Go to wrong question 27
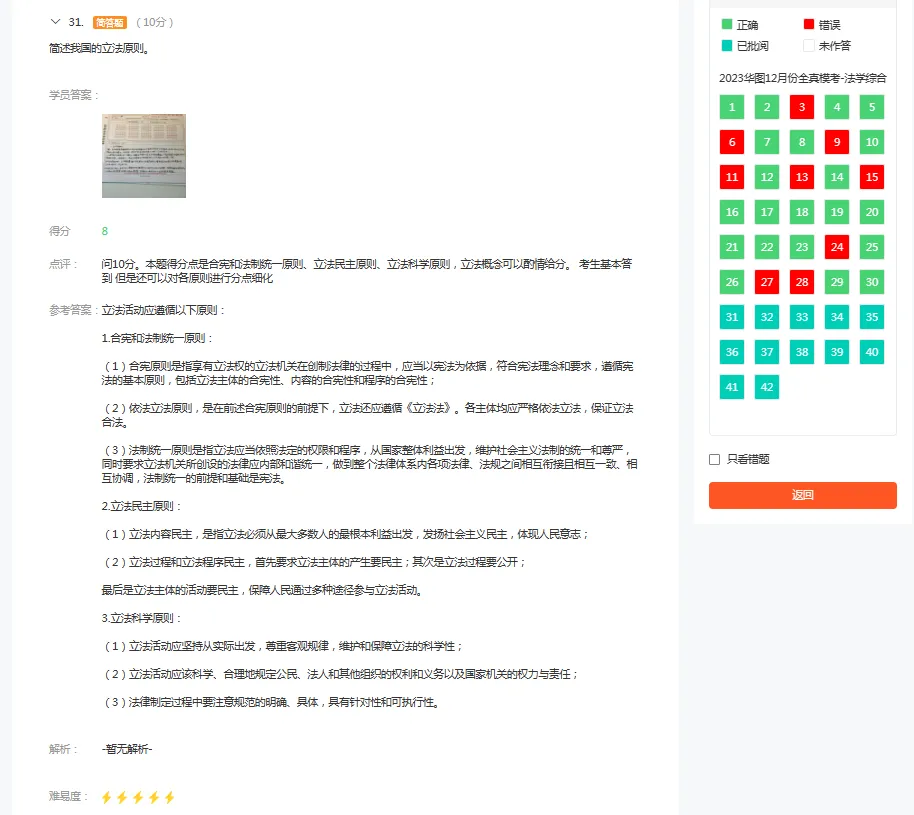This screenshot has height=815, width=914. click(x=767, y=282)
